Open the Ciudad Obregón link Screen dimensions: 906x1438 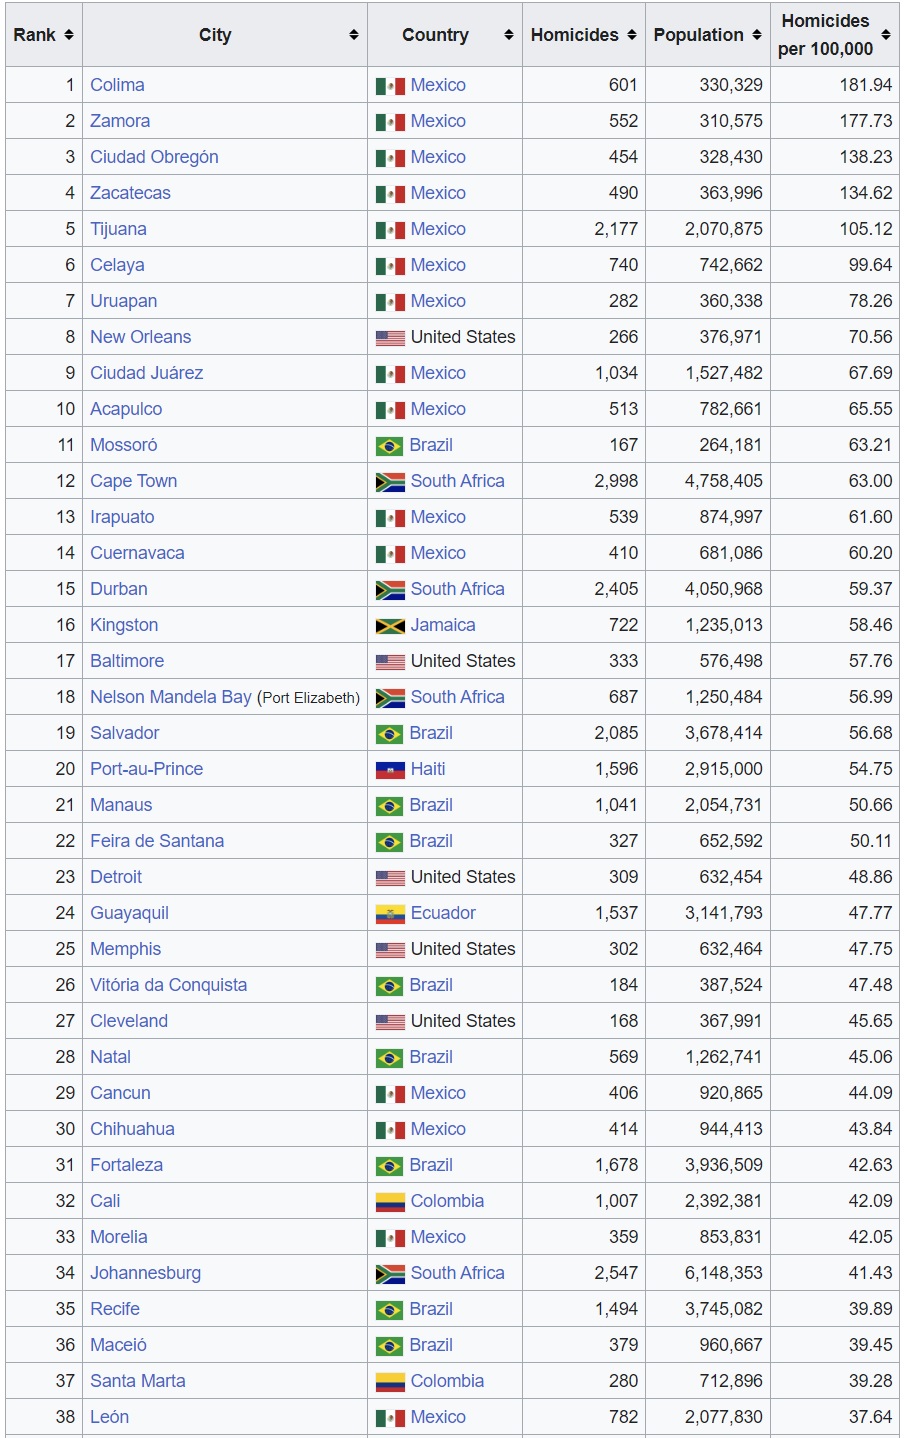pyautogui.click(x=154, y=157)
